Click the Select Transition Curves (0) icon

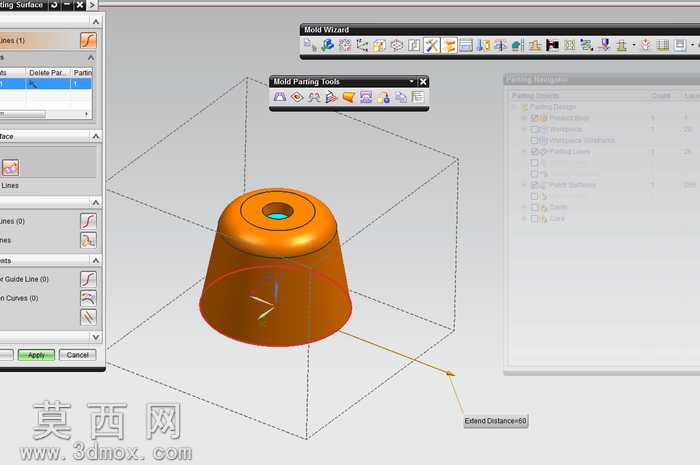[88, 298]
